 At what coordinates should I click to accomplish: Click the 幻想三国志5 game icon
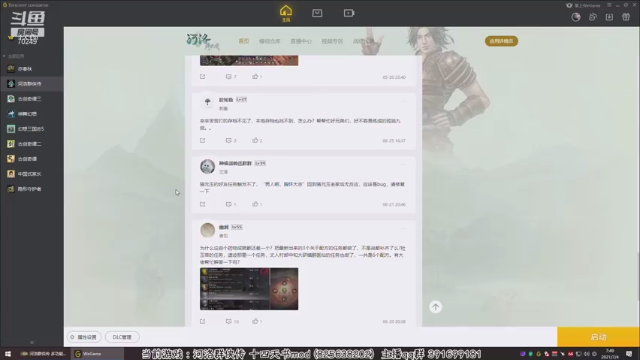coord(11,129)
